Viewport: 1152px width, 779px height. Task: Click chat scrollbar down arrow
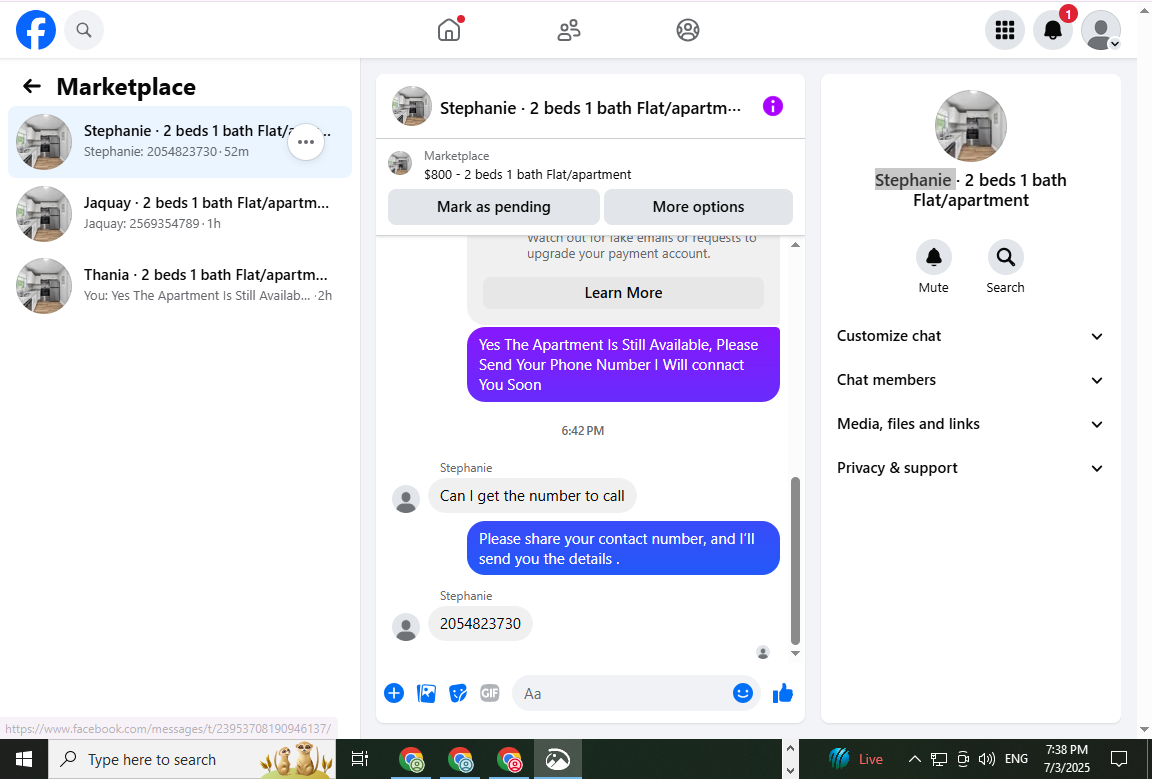tap(795, 653)
